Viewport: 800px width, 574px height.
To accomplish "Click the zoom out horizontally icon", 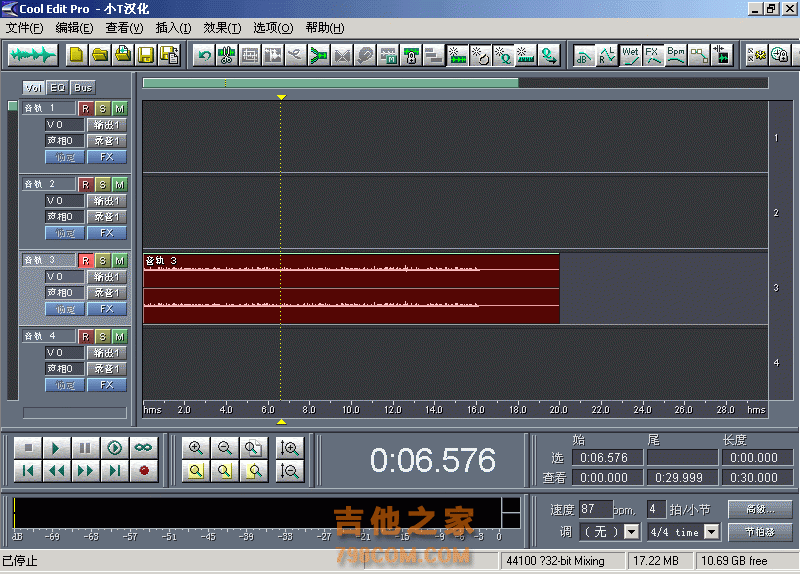I will click(224, 448).
